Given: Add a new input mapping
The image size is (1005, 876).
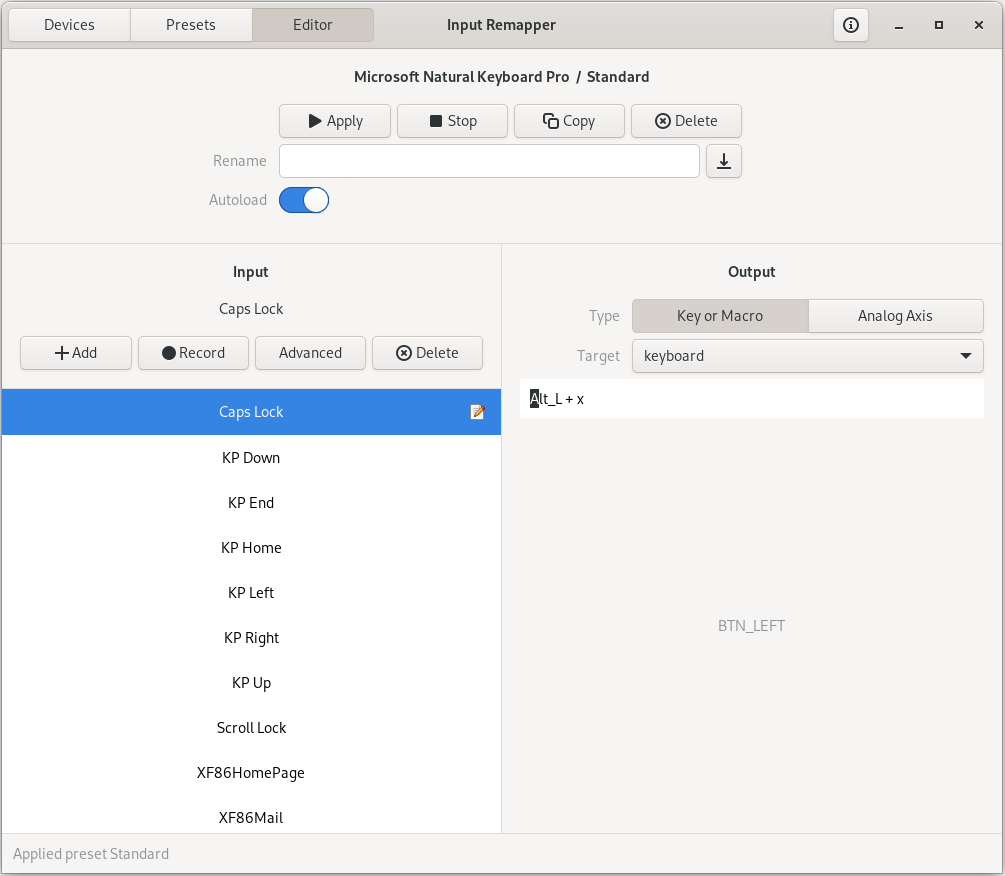Looking at the screenshot, I should click(x=76, y=353).
